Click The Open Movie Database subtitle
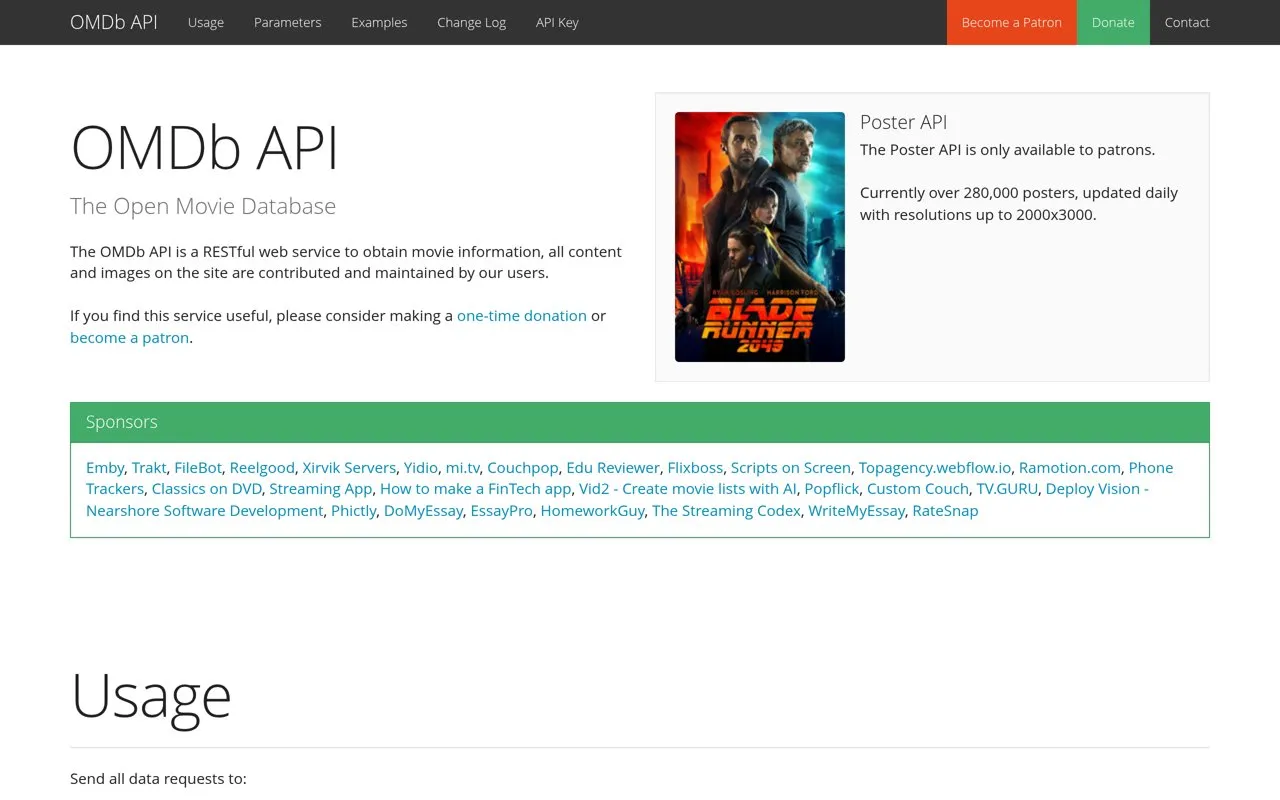Viewport: 1280px width, 800px height. [203, 206]
